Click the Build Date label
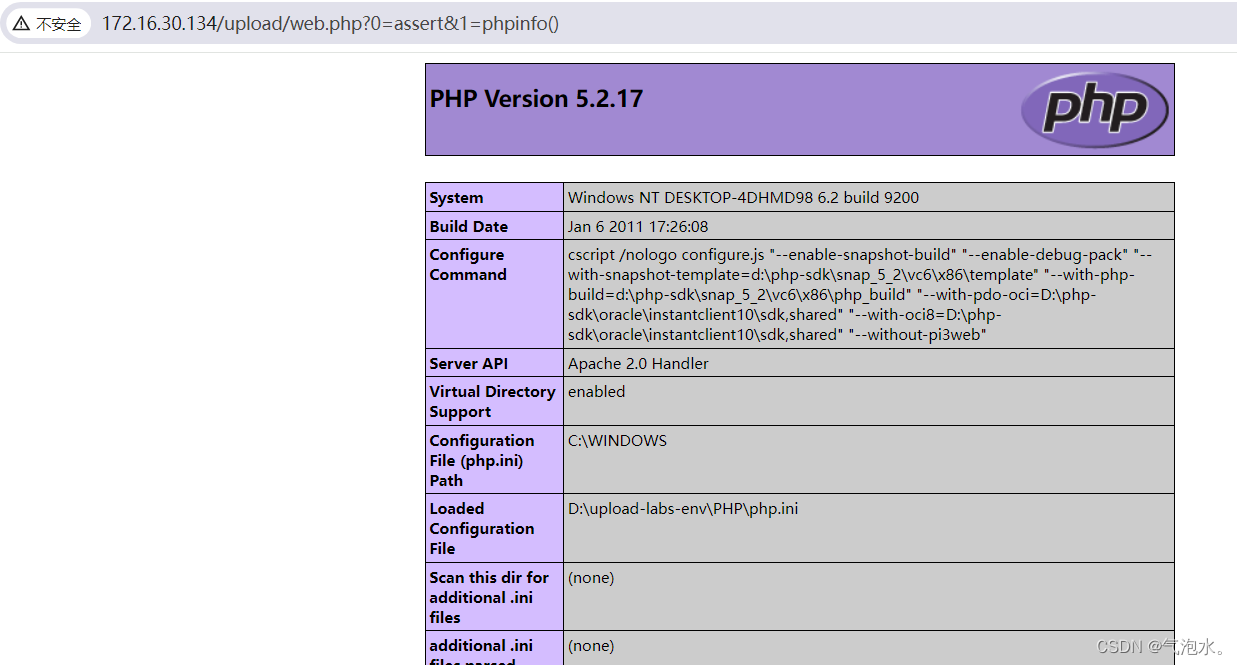1237x665 pixels. pyautogui.click(x=468, y=227)
